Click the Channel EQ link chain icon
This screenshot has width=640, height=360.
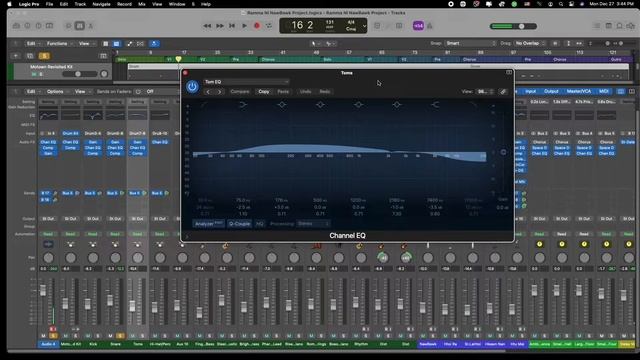pyautogui.click(x=503, y=92)
